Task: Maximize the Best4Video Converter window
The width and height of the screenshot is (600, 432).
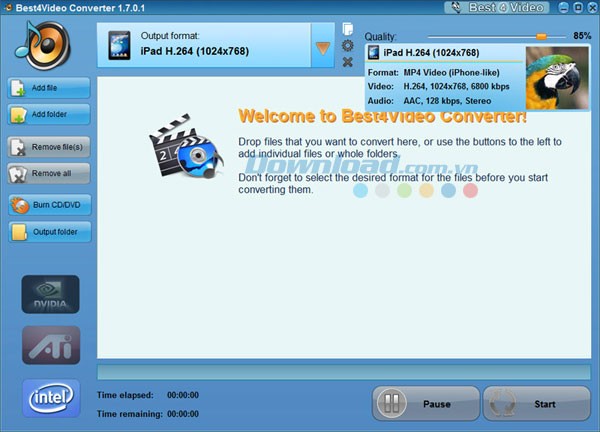Action: click(578, 8)
